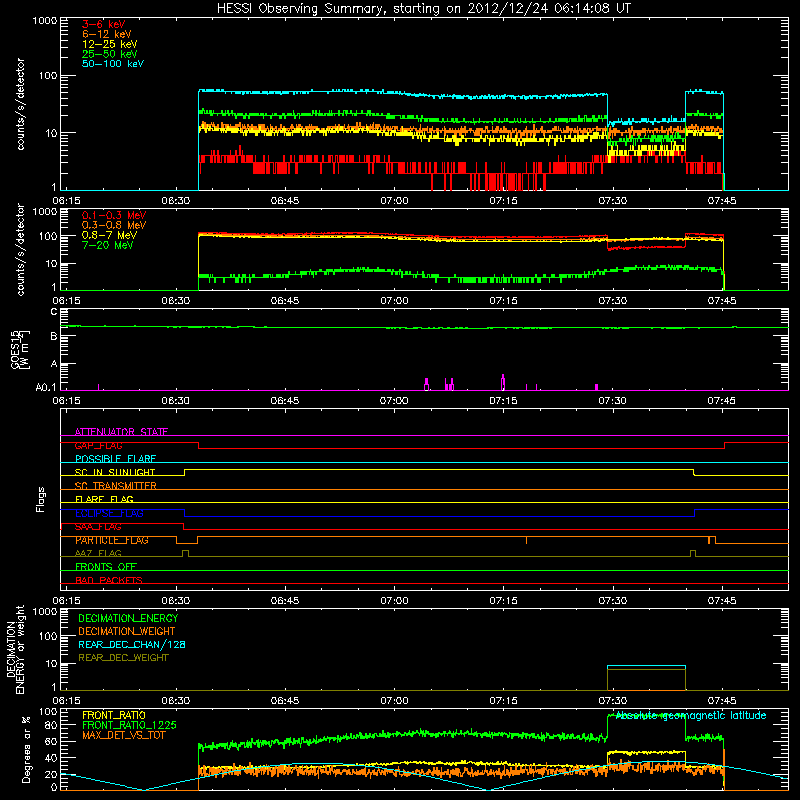Click the DECIMATION ENERGY or weight axis label

16,650
